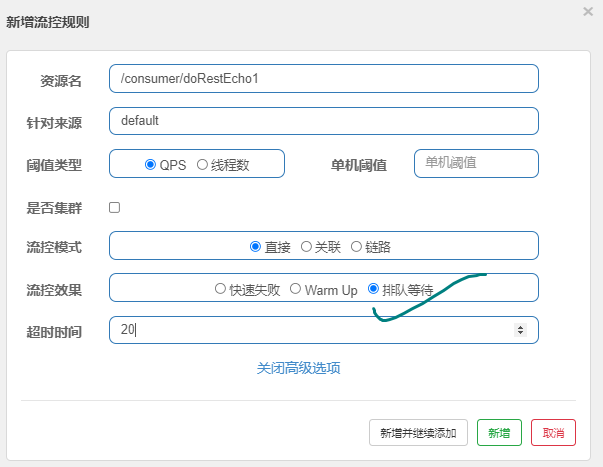The width and height of the screenshot is (603, 467).
Task: Choose the 快速失败 flow control effect
Action: [220, 289]
